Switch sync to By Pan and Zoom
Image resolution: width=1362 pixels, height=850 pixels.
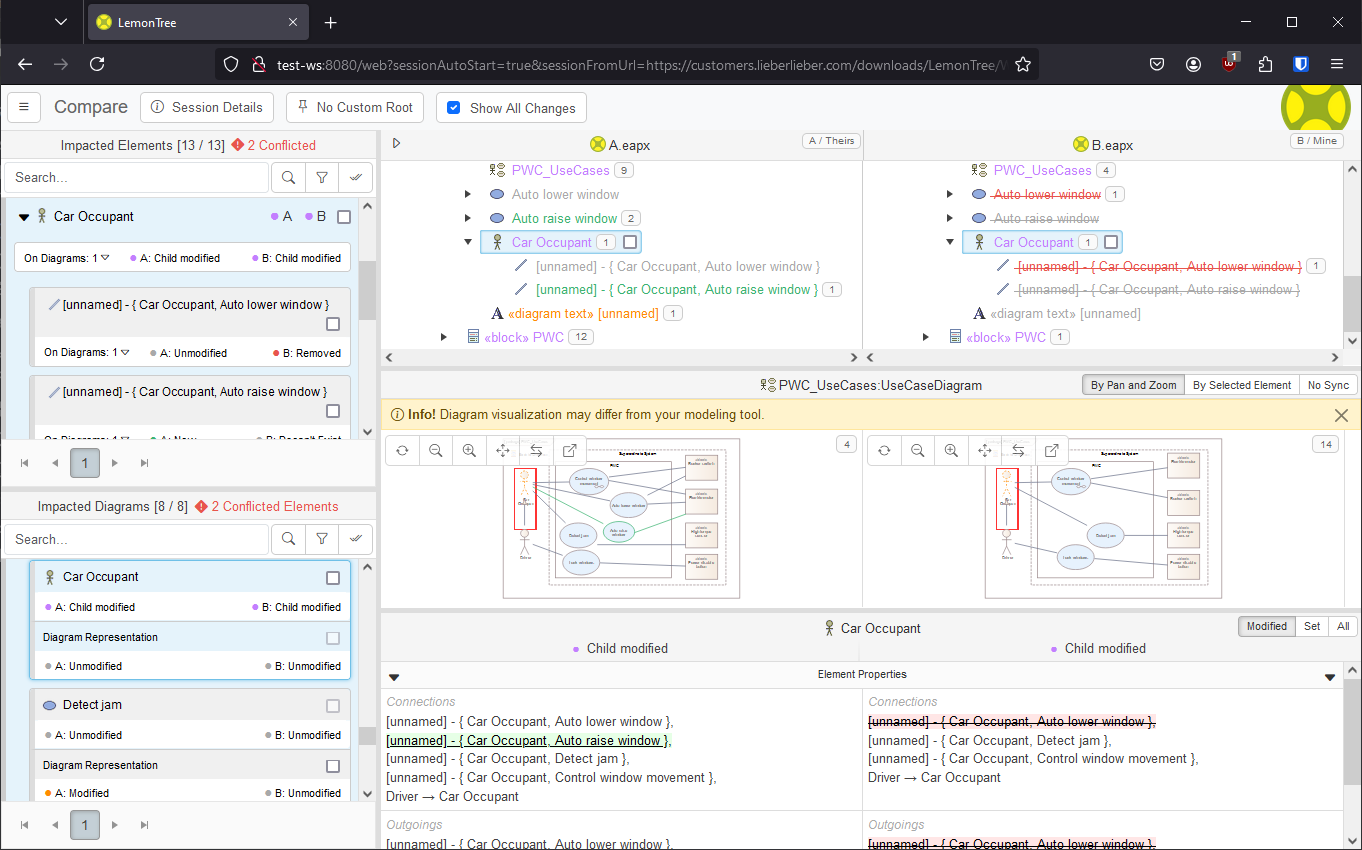pos(1133,385)
